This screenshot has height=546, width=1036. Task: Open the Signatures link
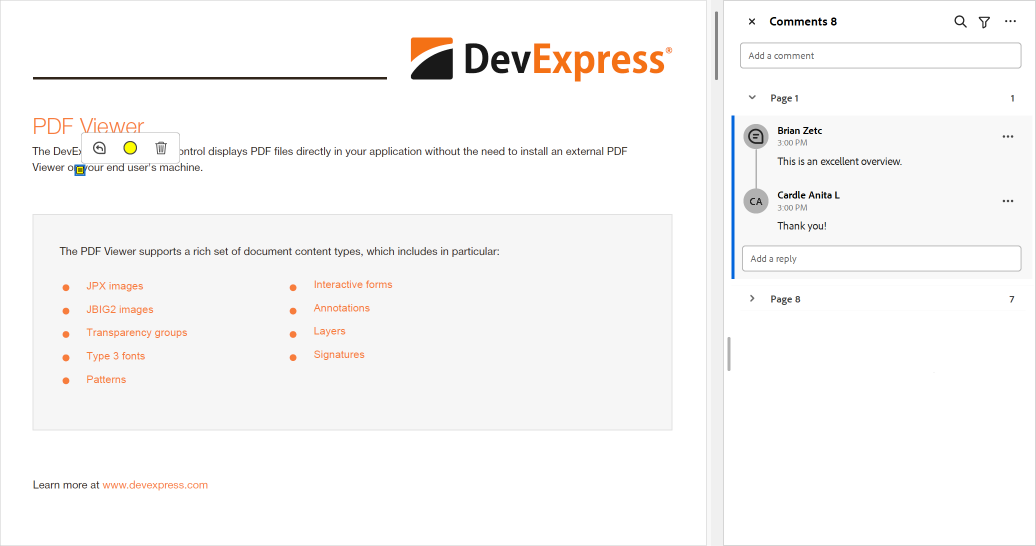click(339, 354)
